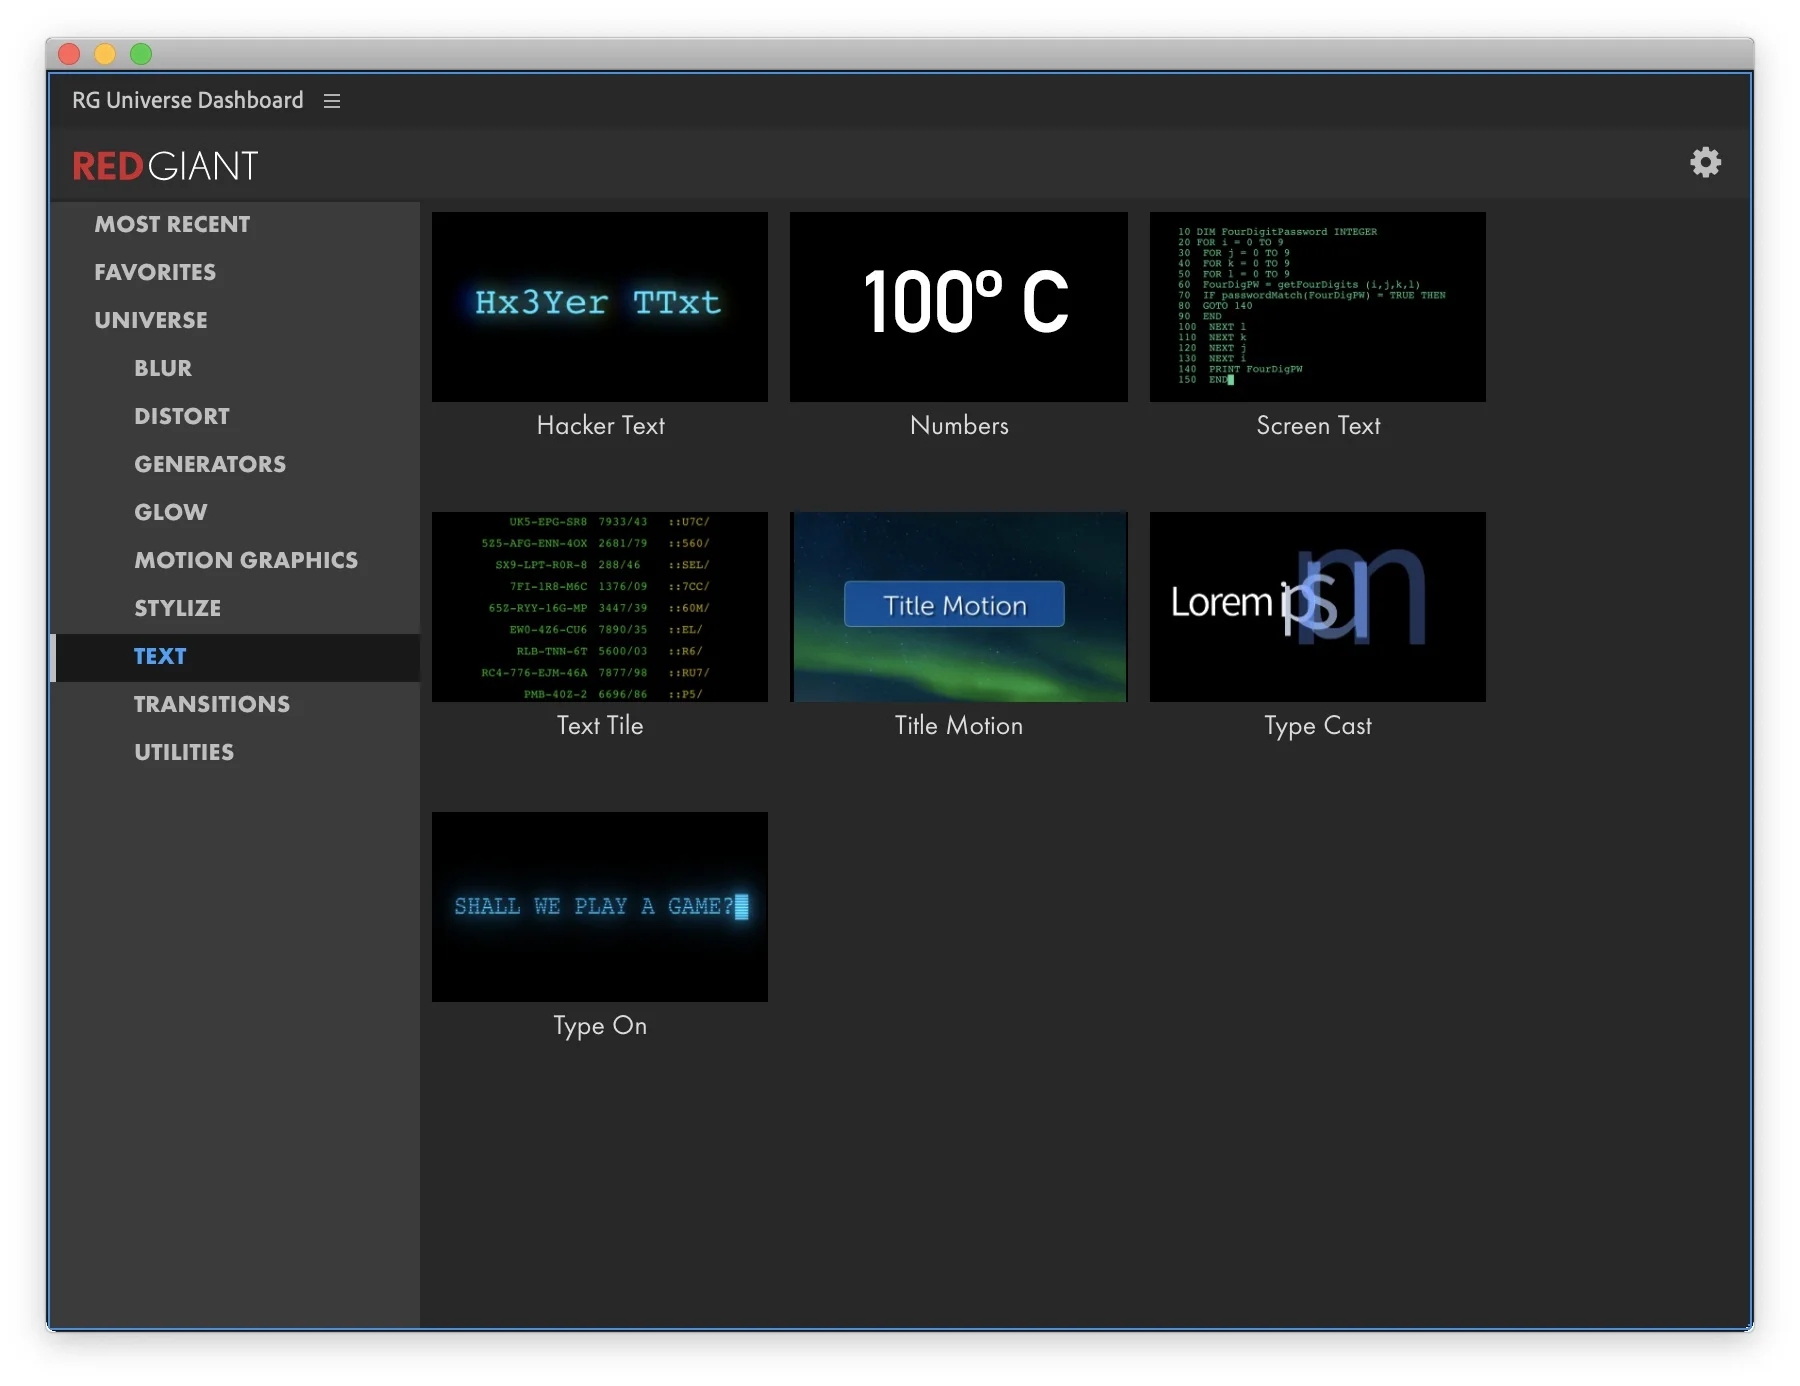Open the Transitions subcategory

(212, 704)
